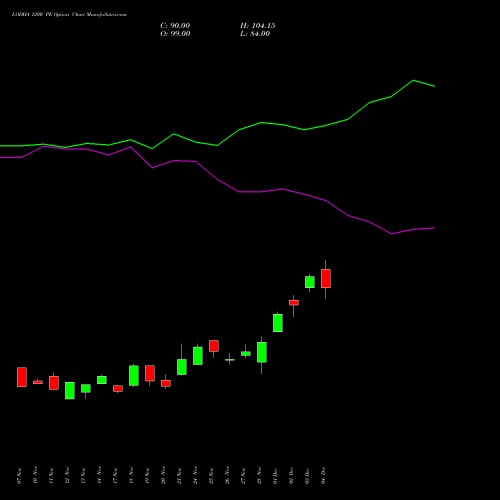Click the 04 Dec date label
The image size is (500, 500).
click(x=323, y=475)
